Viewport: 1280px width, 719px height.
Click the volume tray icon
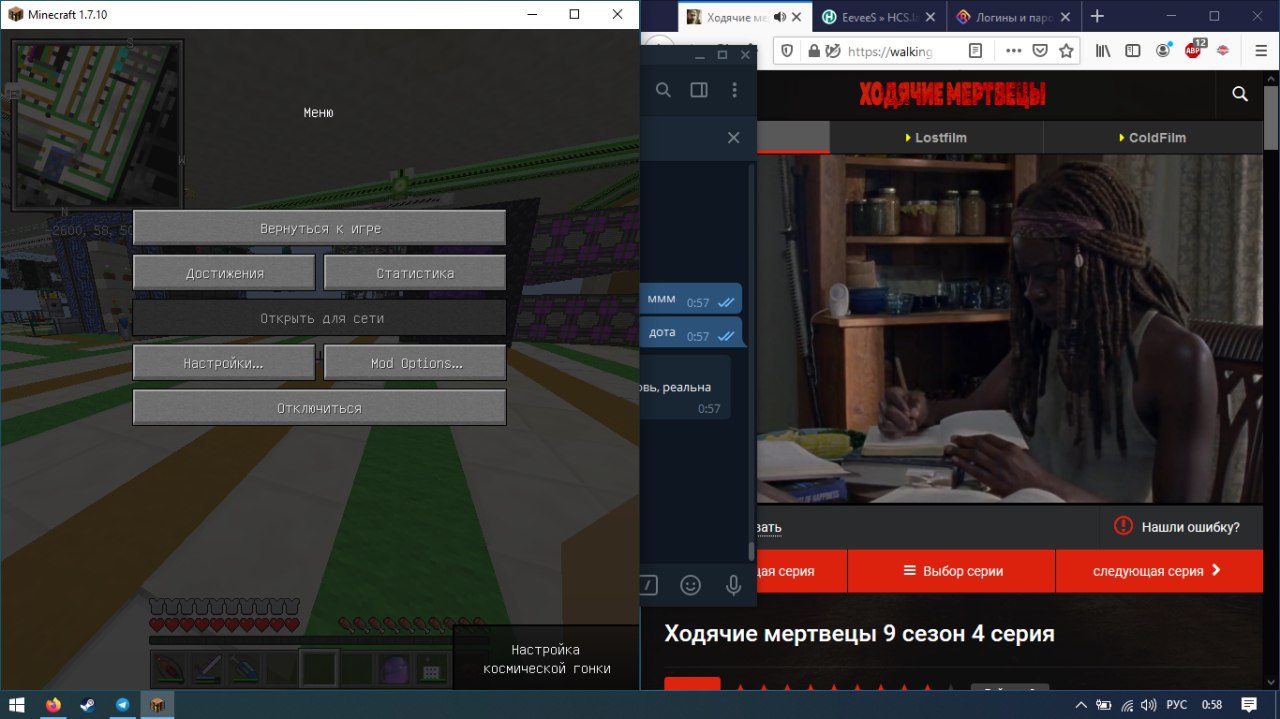point(1149,704)
